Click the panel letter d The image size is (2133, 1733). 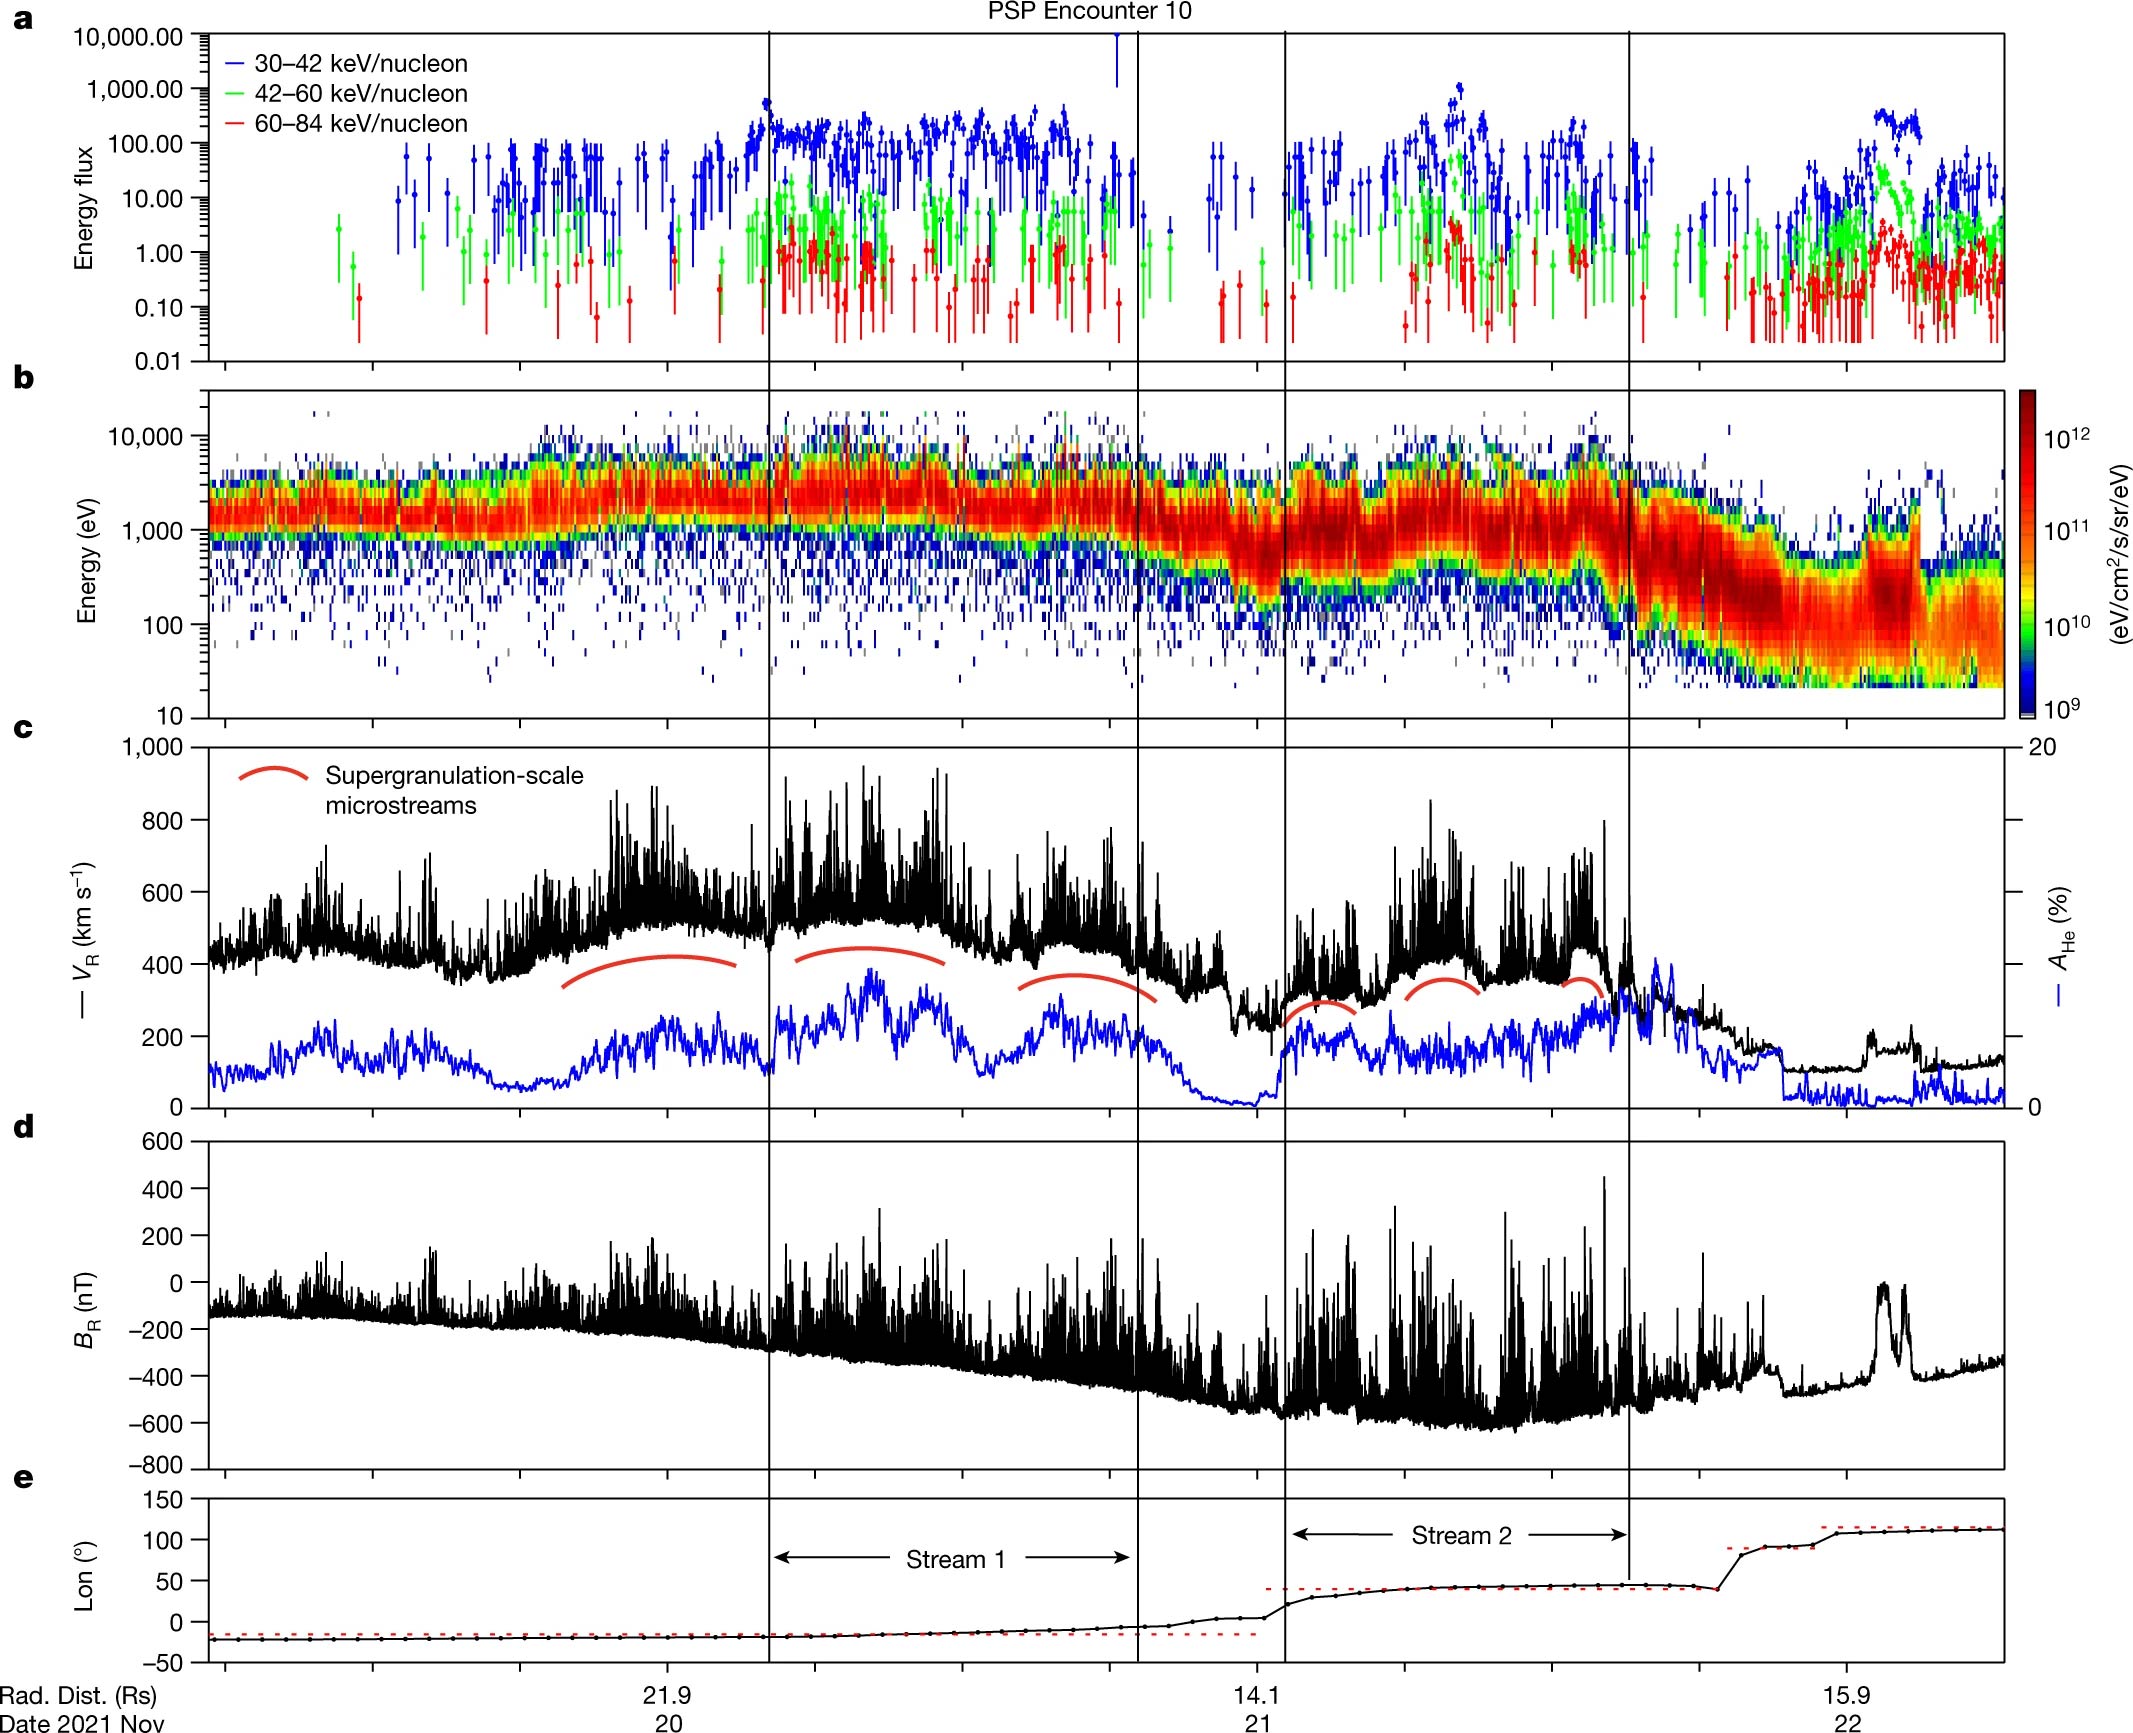click(23, 1127)
